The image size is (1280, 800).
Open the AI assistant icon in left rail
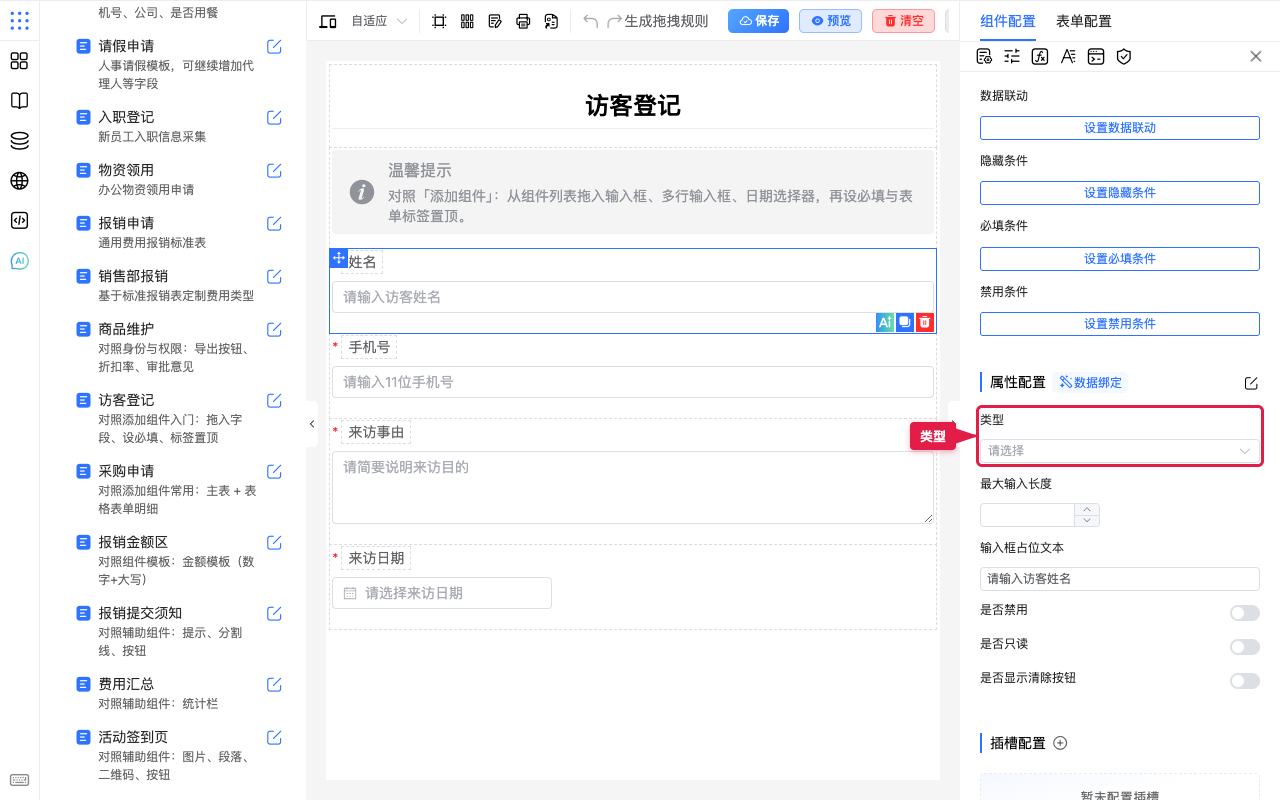19,261
